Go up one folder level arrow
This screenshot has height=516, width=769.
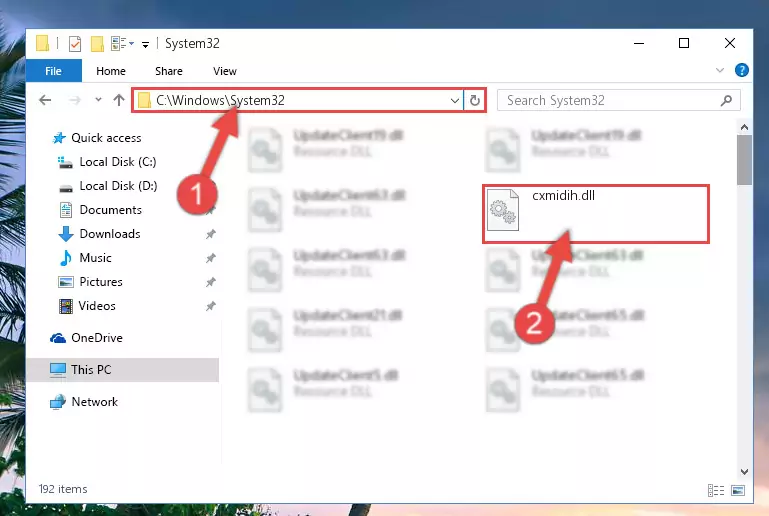[119, 100]
